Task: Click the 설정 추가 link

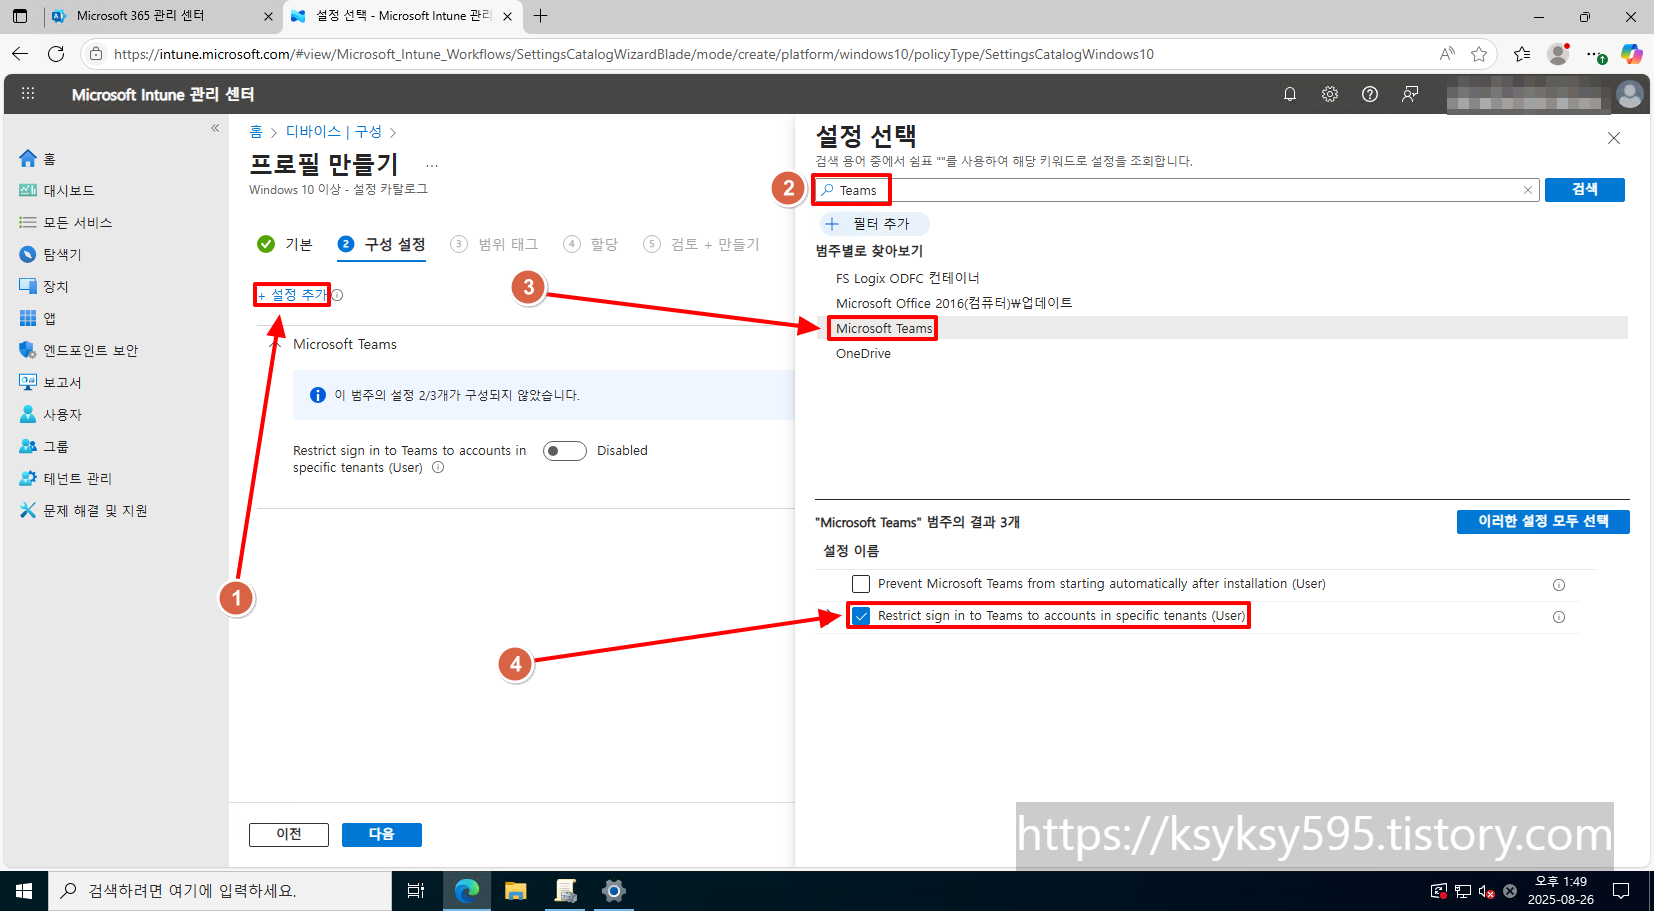Action: (293, 295)
